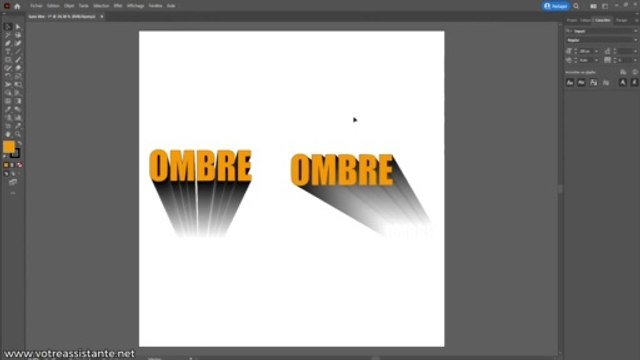The width and height of the screenshot is (640, 360).
Task: Select the Gradient tool
Action: click(18, 101)
